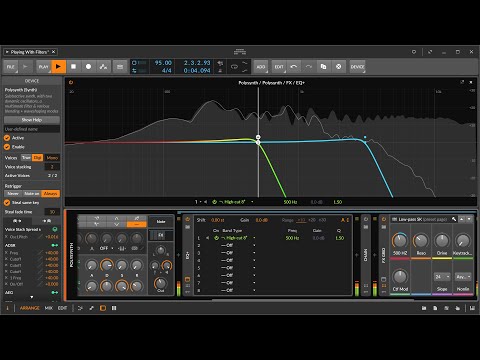This screenshot has height=360, width=480.
Task: Toggle the Enable checkbox
Action: 7,147
